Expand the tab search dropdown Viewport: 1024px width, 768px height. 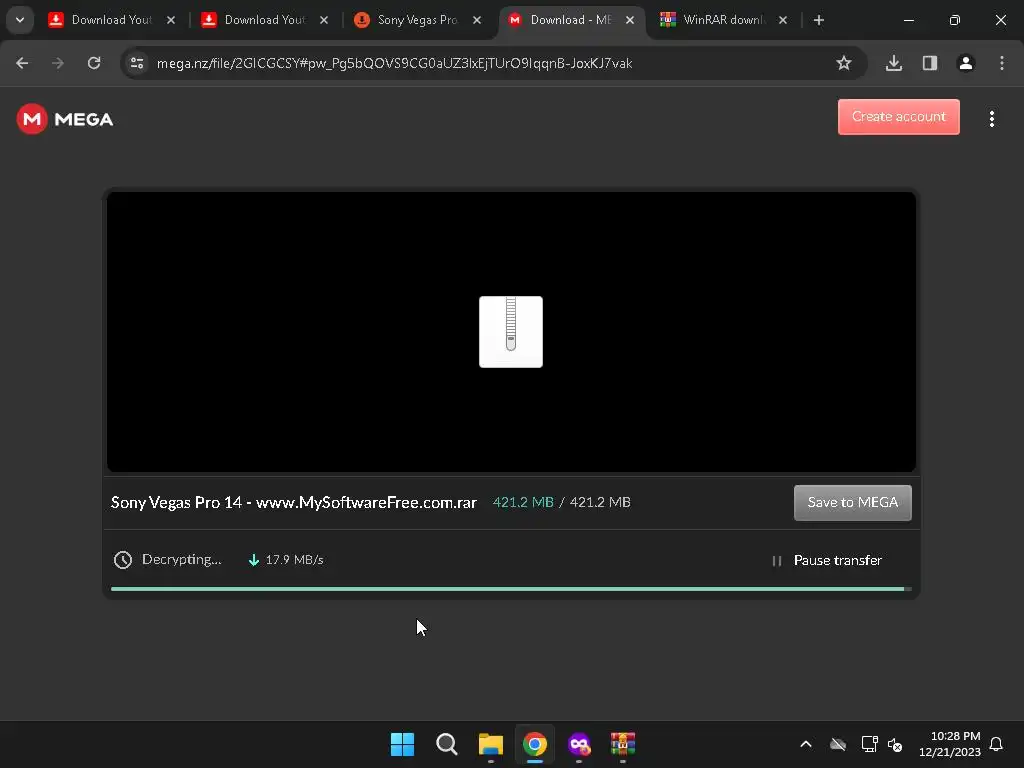[x=20, y=20]
